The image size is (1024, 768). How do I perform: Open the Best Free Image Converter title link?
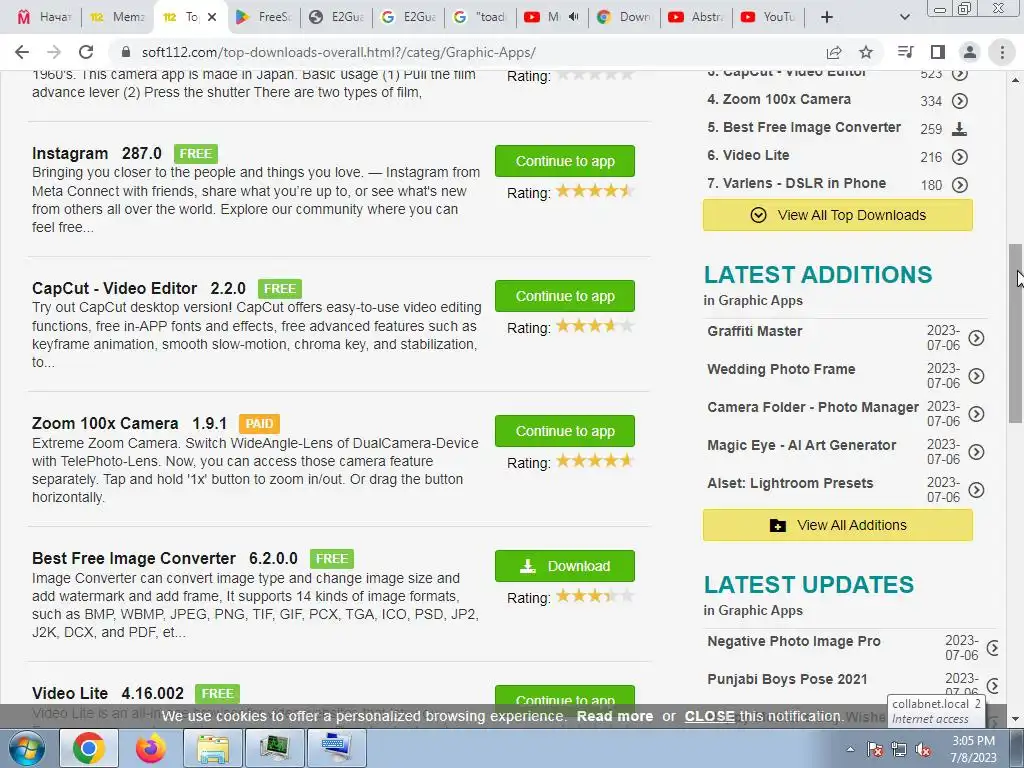point(165,558)
